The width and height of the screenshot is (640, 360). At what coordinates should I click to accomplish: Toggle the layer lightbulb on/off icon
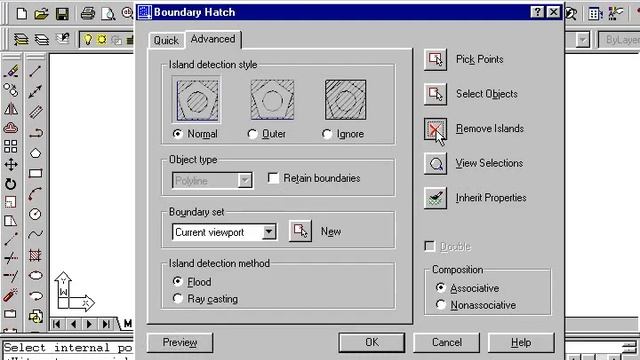87,40
